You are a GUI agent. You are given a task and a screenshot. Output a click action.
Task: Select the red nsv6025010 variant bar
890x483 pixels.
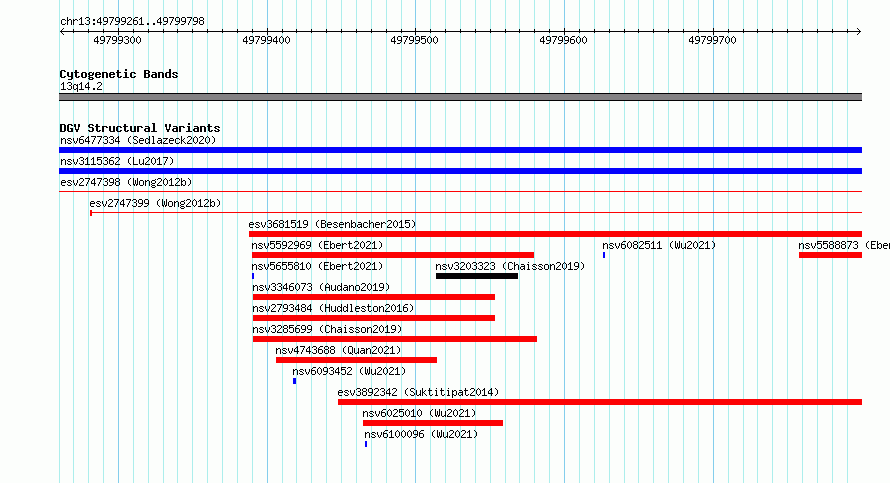coord(433,423)
